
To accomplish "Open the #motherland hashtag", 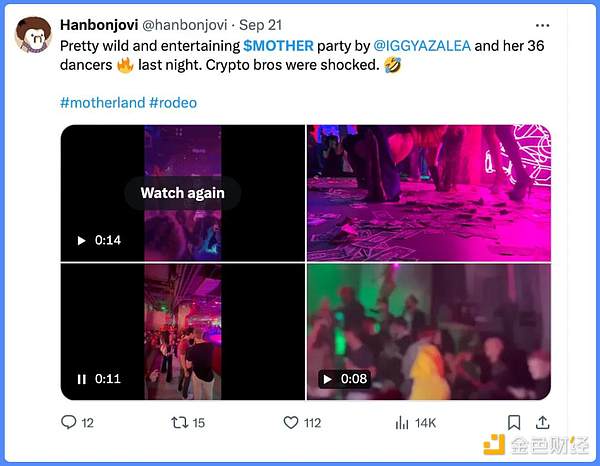I will pyautogui.click(x=102, y=102).
